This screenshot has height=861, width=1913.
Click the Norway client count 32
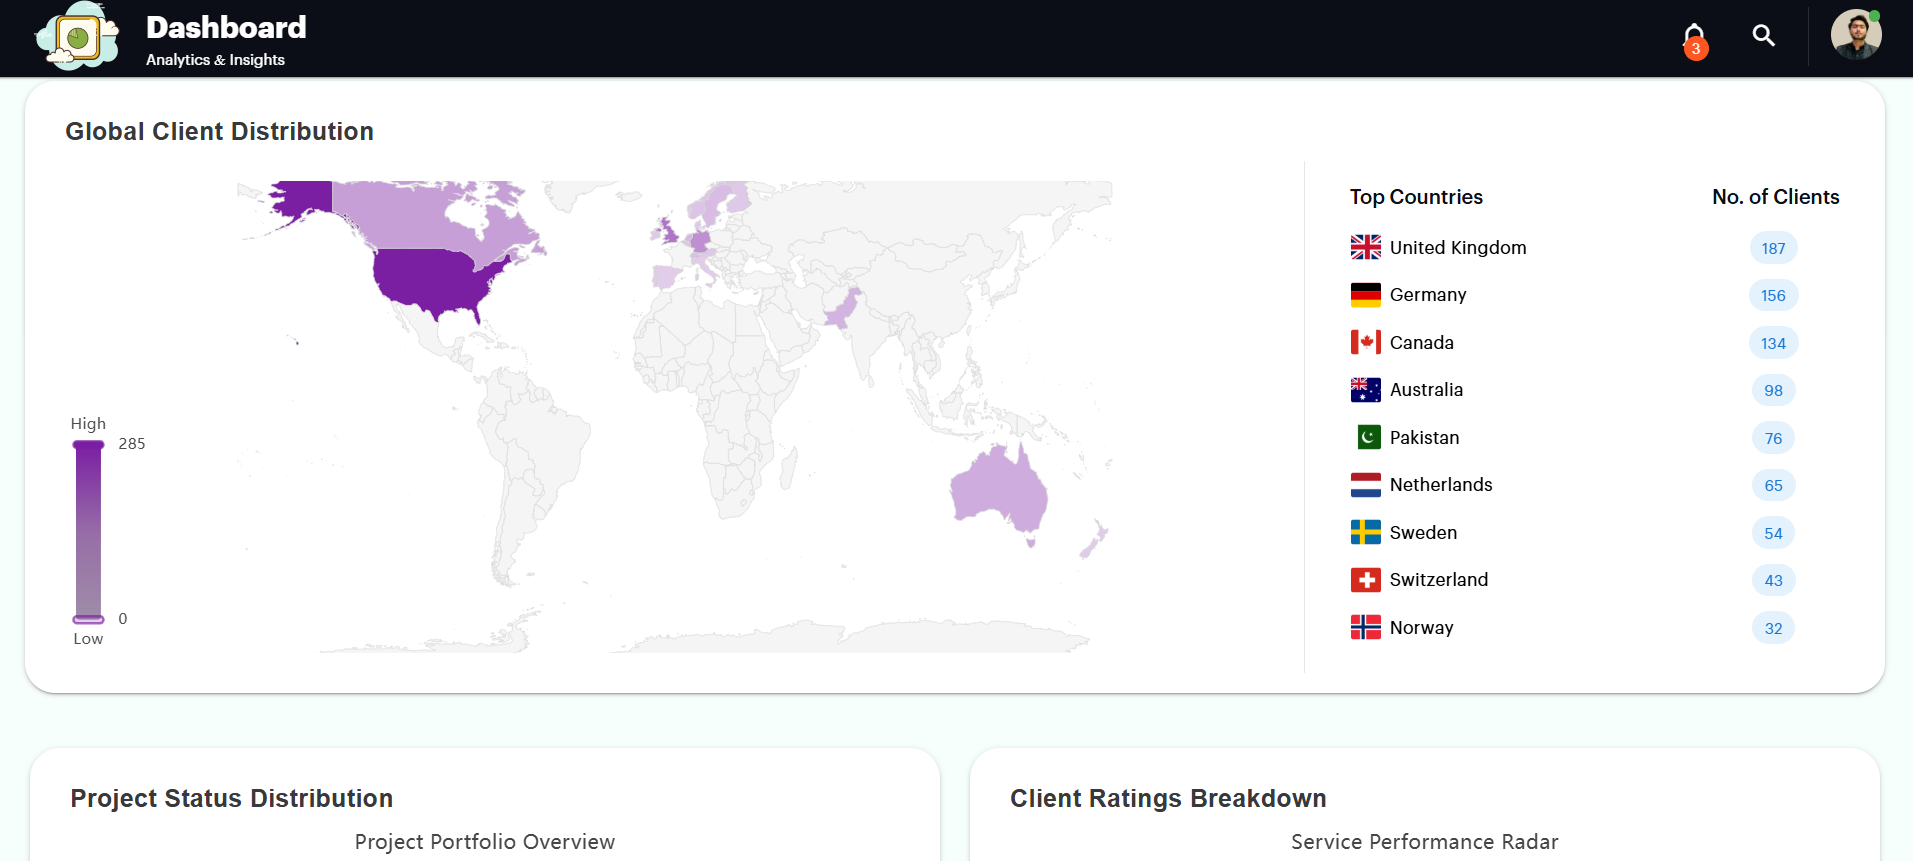1773,628
